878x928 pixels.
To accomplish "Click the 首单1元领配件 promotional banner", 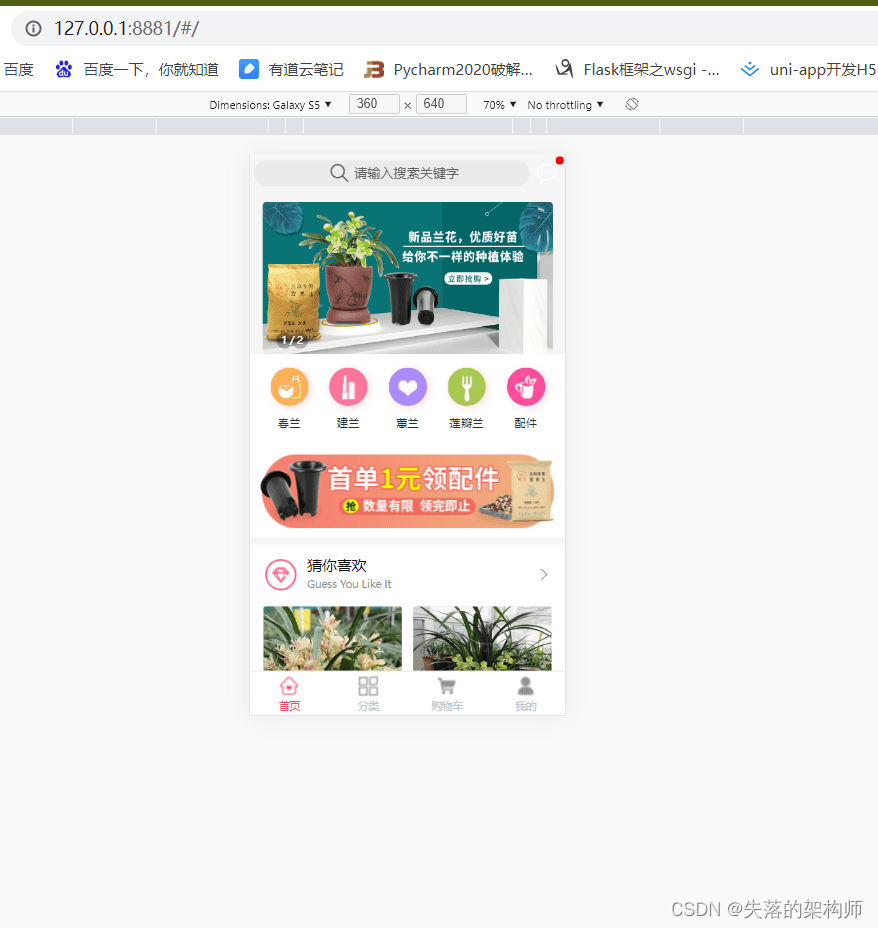I will 407,491.
